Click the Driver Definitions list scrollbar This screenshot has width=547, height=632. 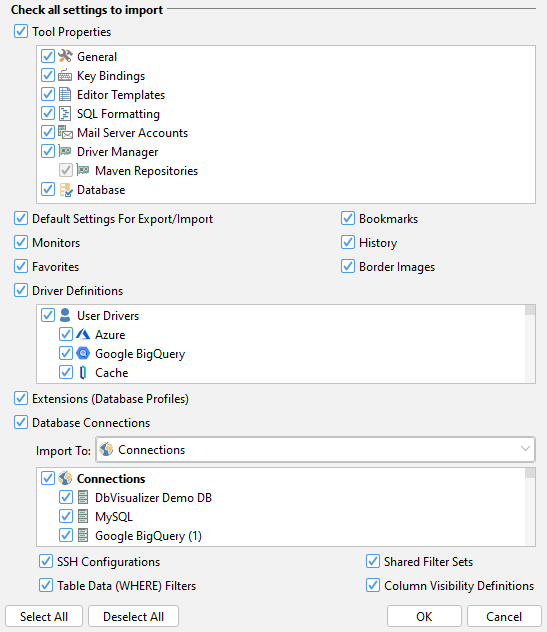tap(530, 344)
